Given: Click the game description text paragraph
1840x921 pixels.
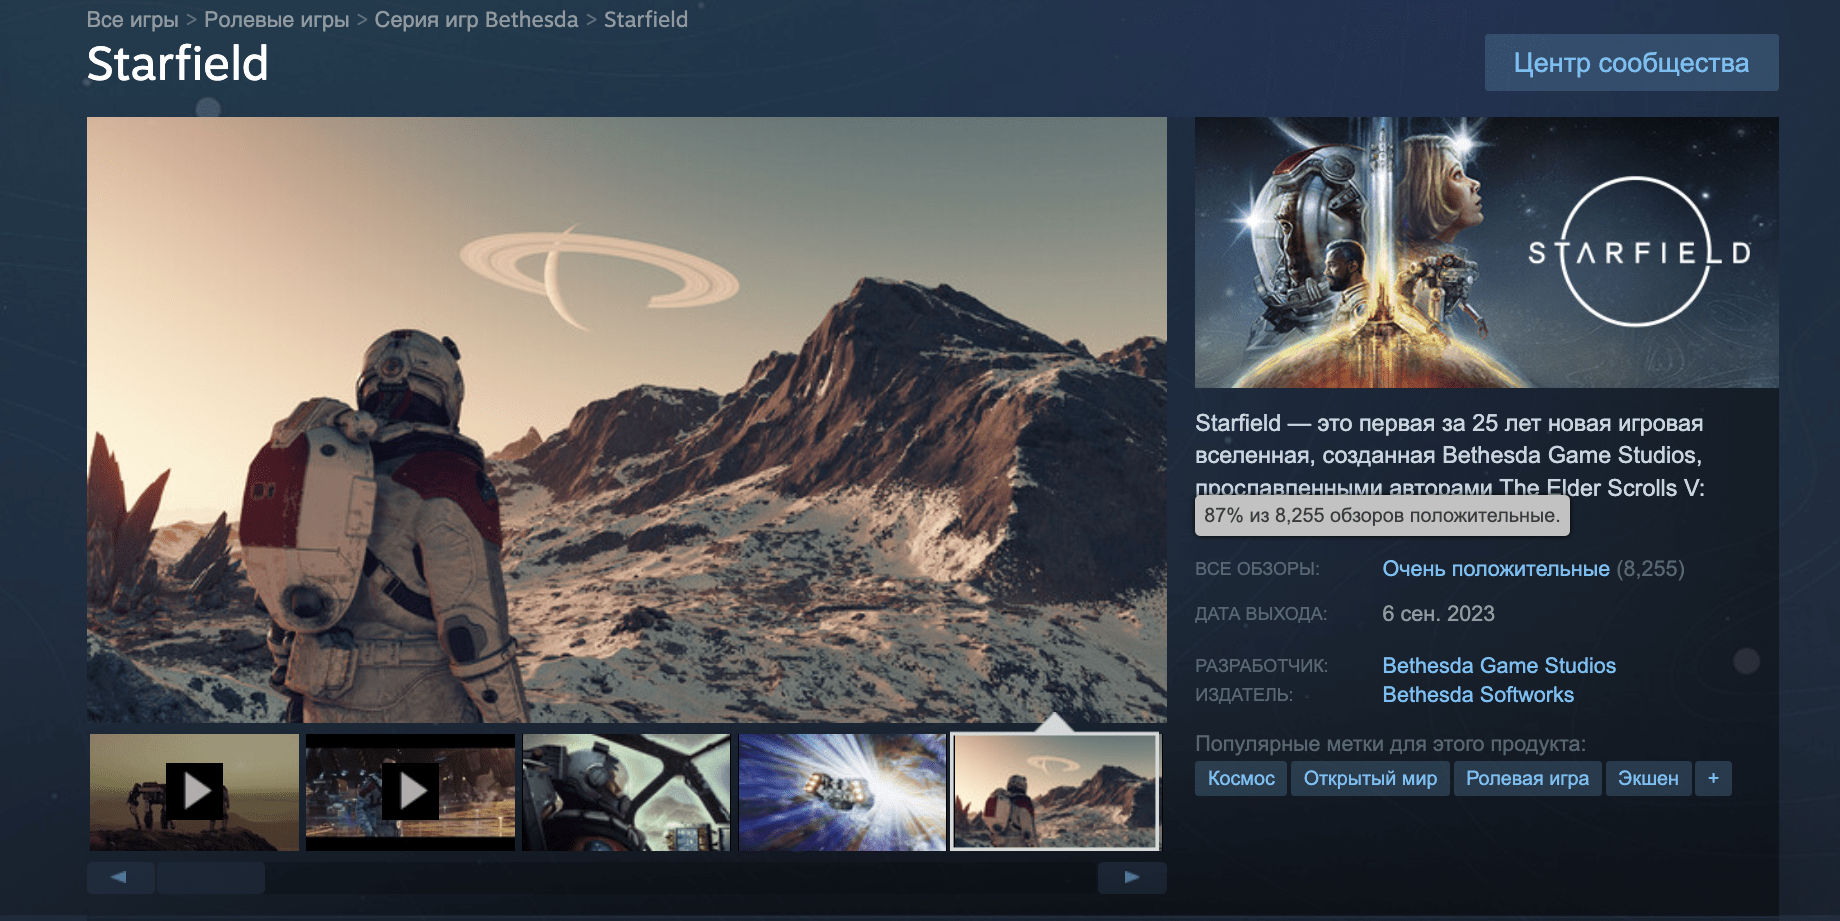Looking at the screenshot, I should coord(1450,456).
